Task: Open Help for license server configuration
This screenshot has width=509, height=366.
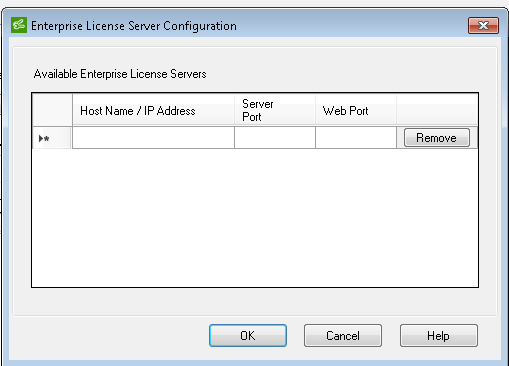Action: coord(439,336)
